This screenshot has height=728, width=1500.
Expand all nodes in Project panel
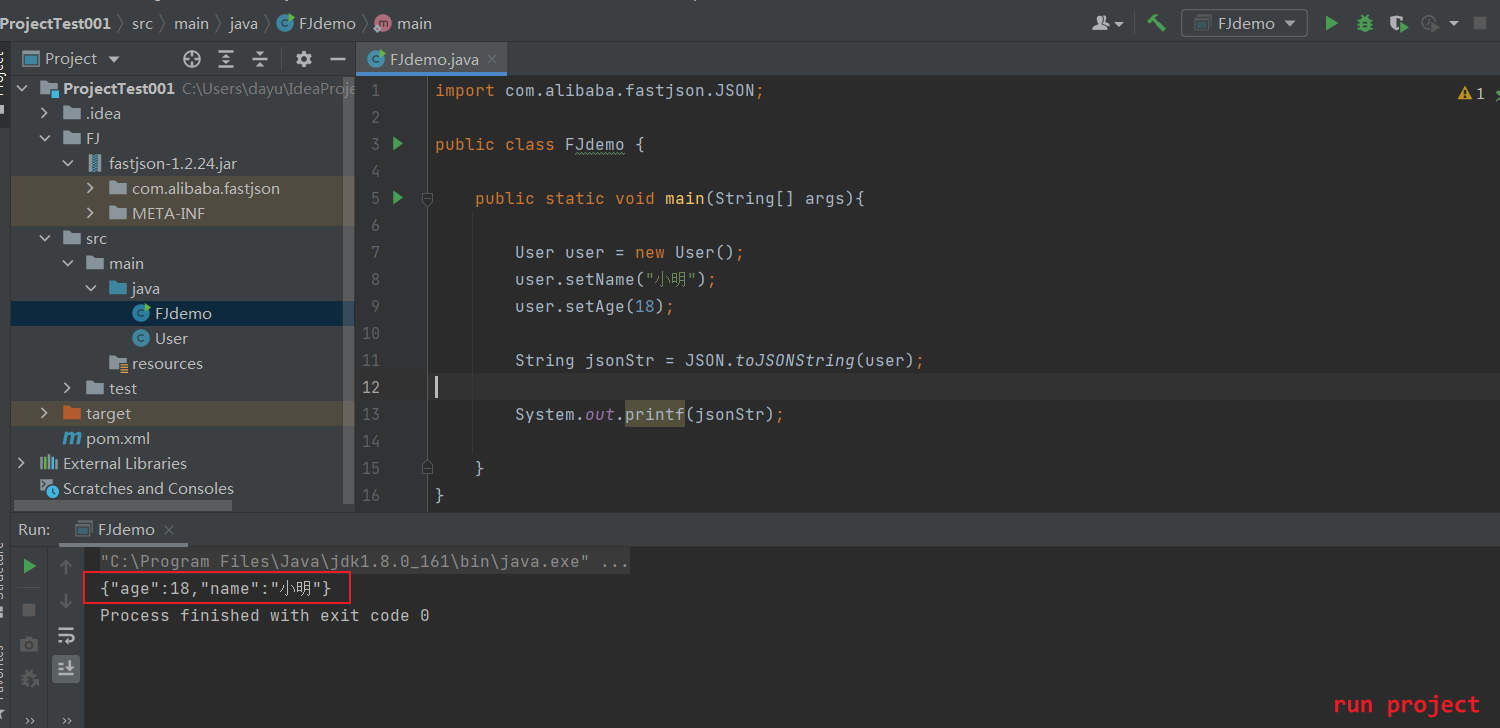click(x=226, y=59)
